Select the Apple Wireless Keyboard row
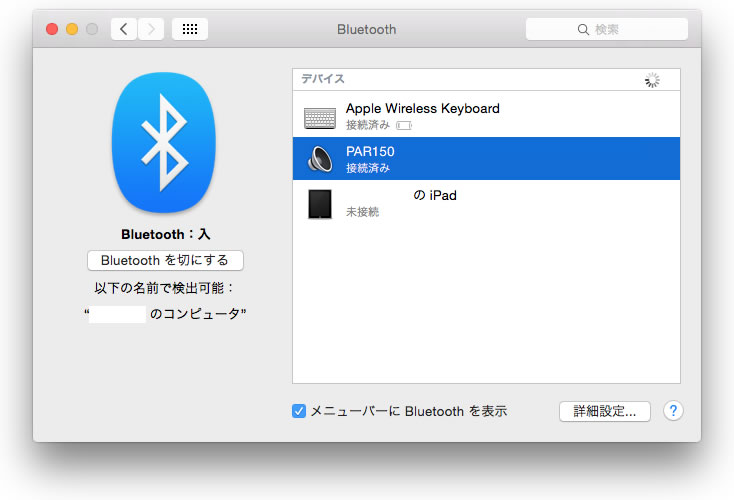Image resolution: width=734 pixels, height=500 pixels. click(x=486, y=115)
